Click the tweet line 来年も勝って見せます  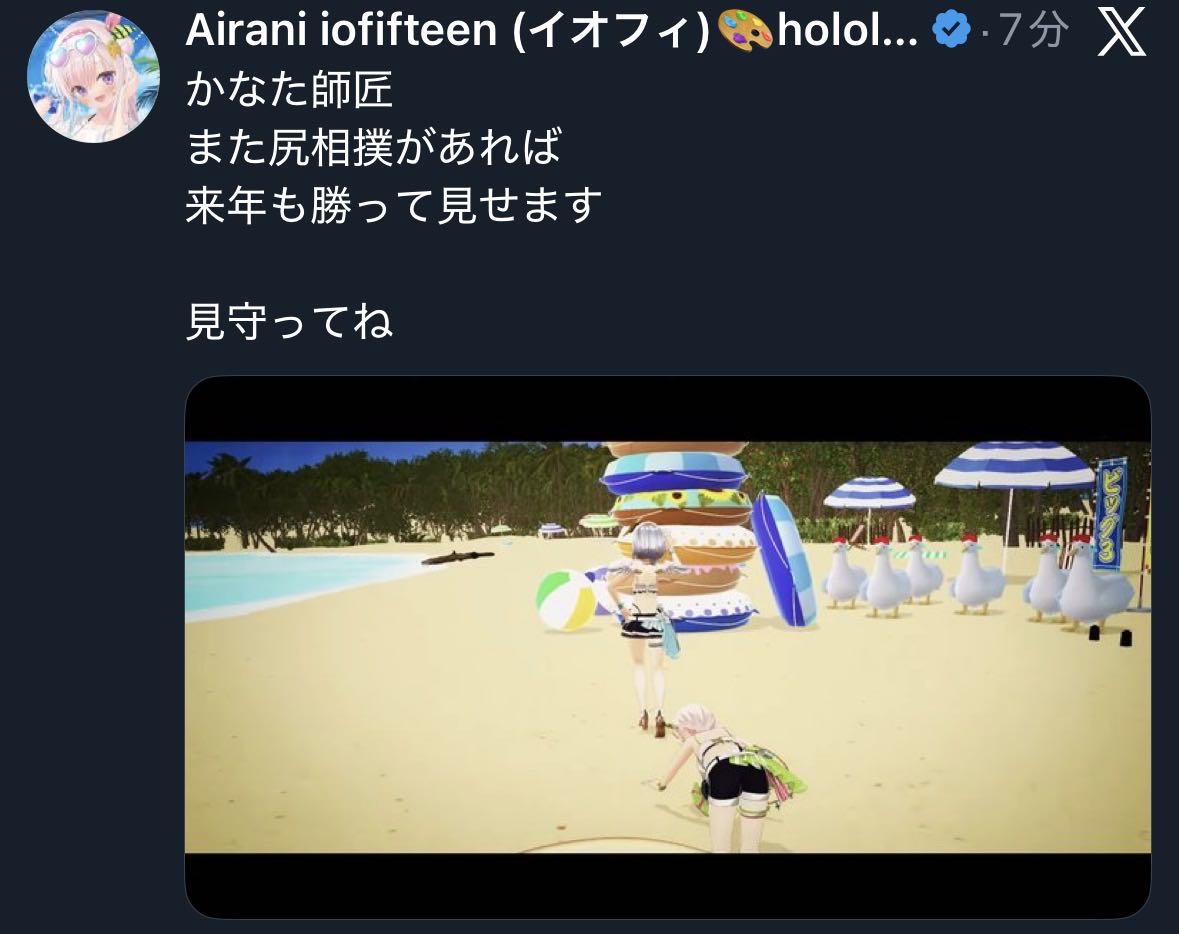pyautogui.click(x=394, y=205)
